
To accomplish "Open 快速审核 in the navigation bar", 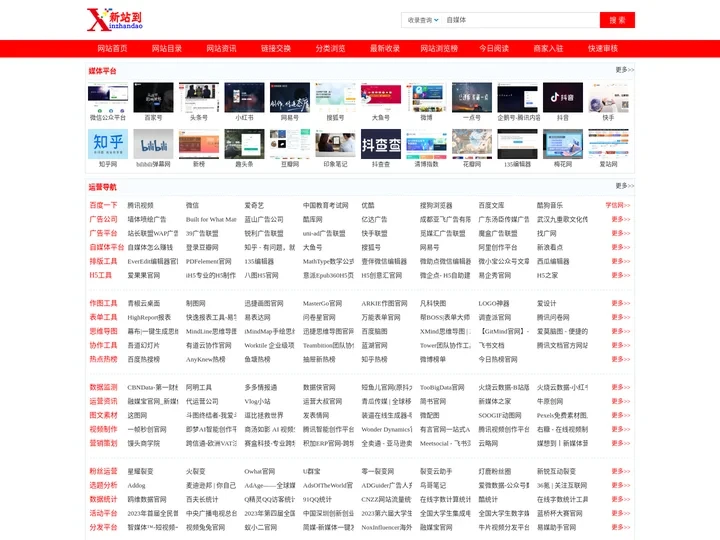I will pos(603,49).
